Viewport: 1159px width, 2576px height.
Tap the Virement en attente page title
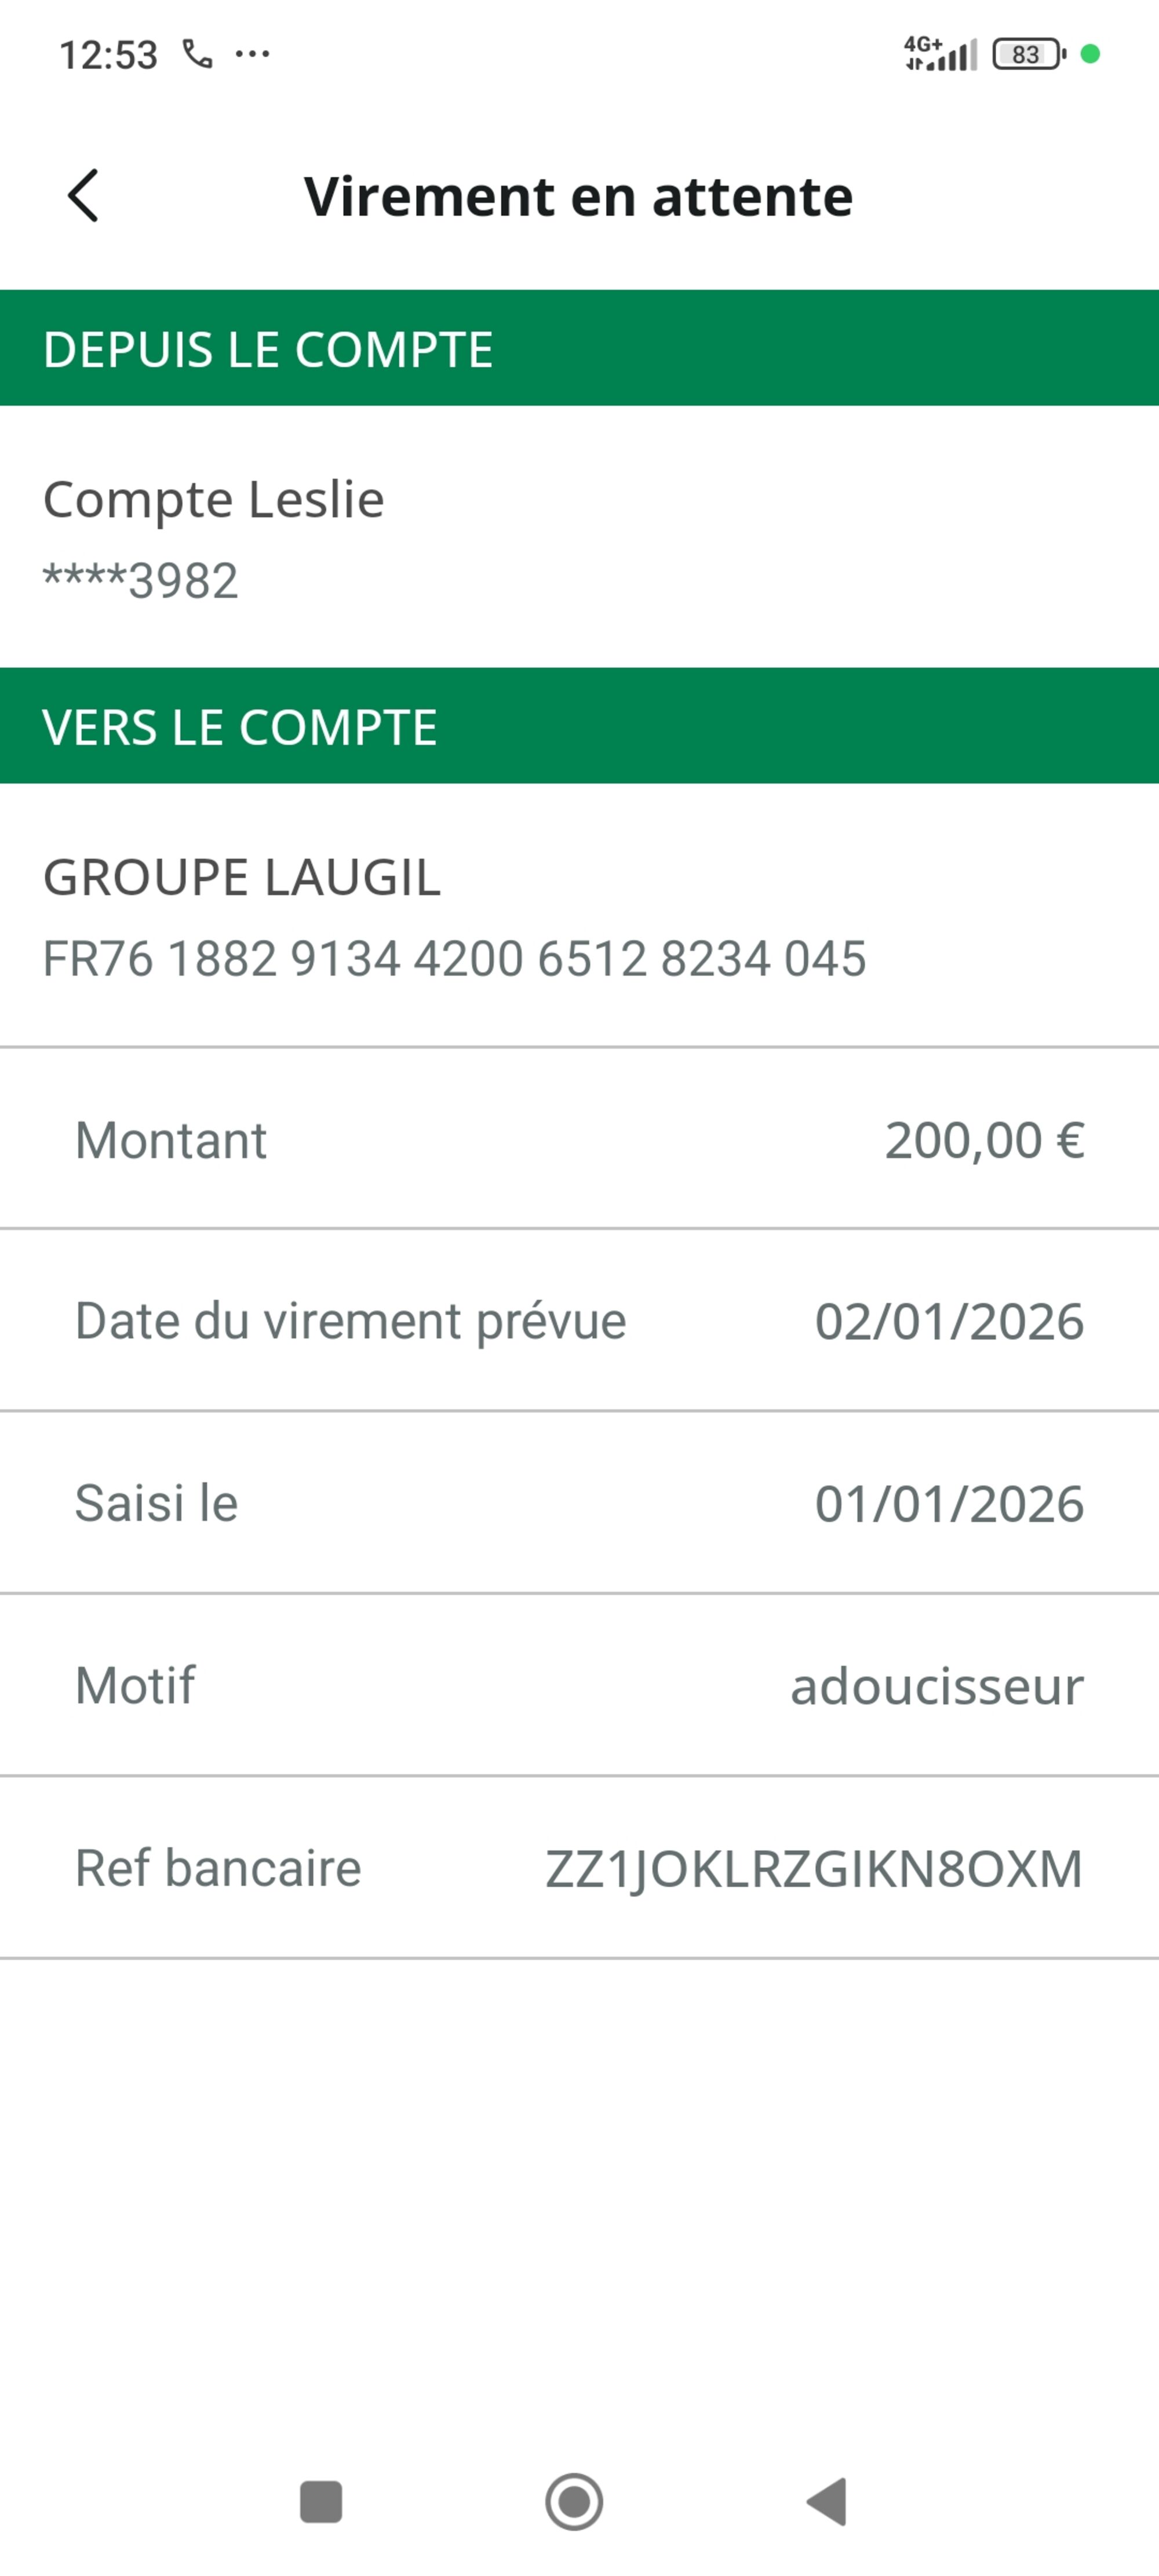[x=578, y=196]
